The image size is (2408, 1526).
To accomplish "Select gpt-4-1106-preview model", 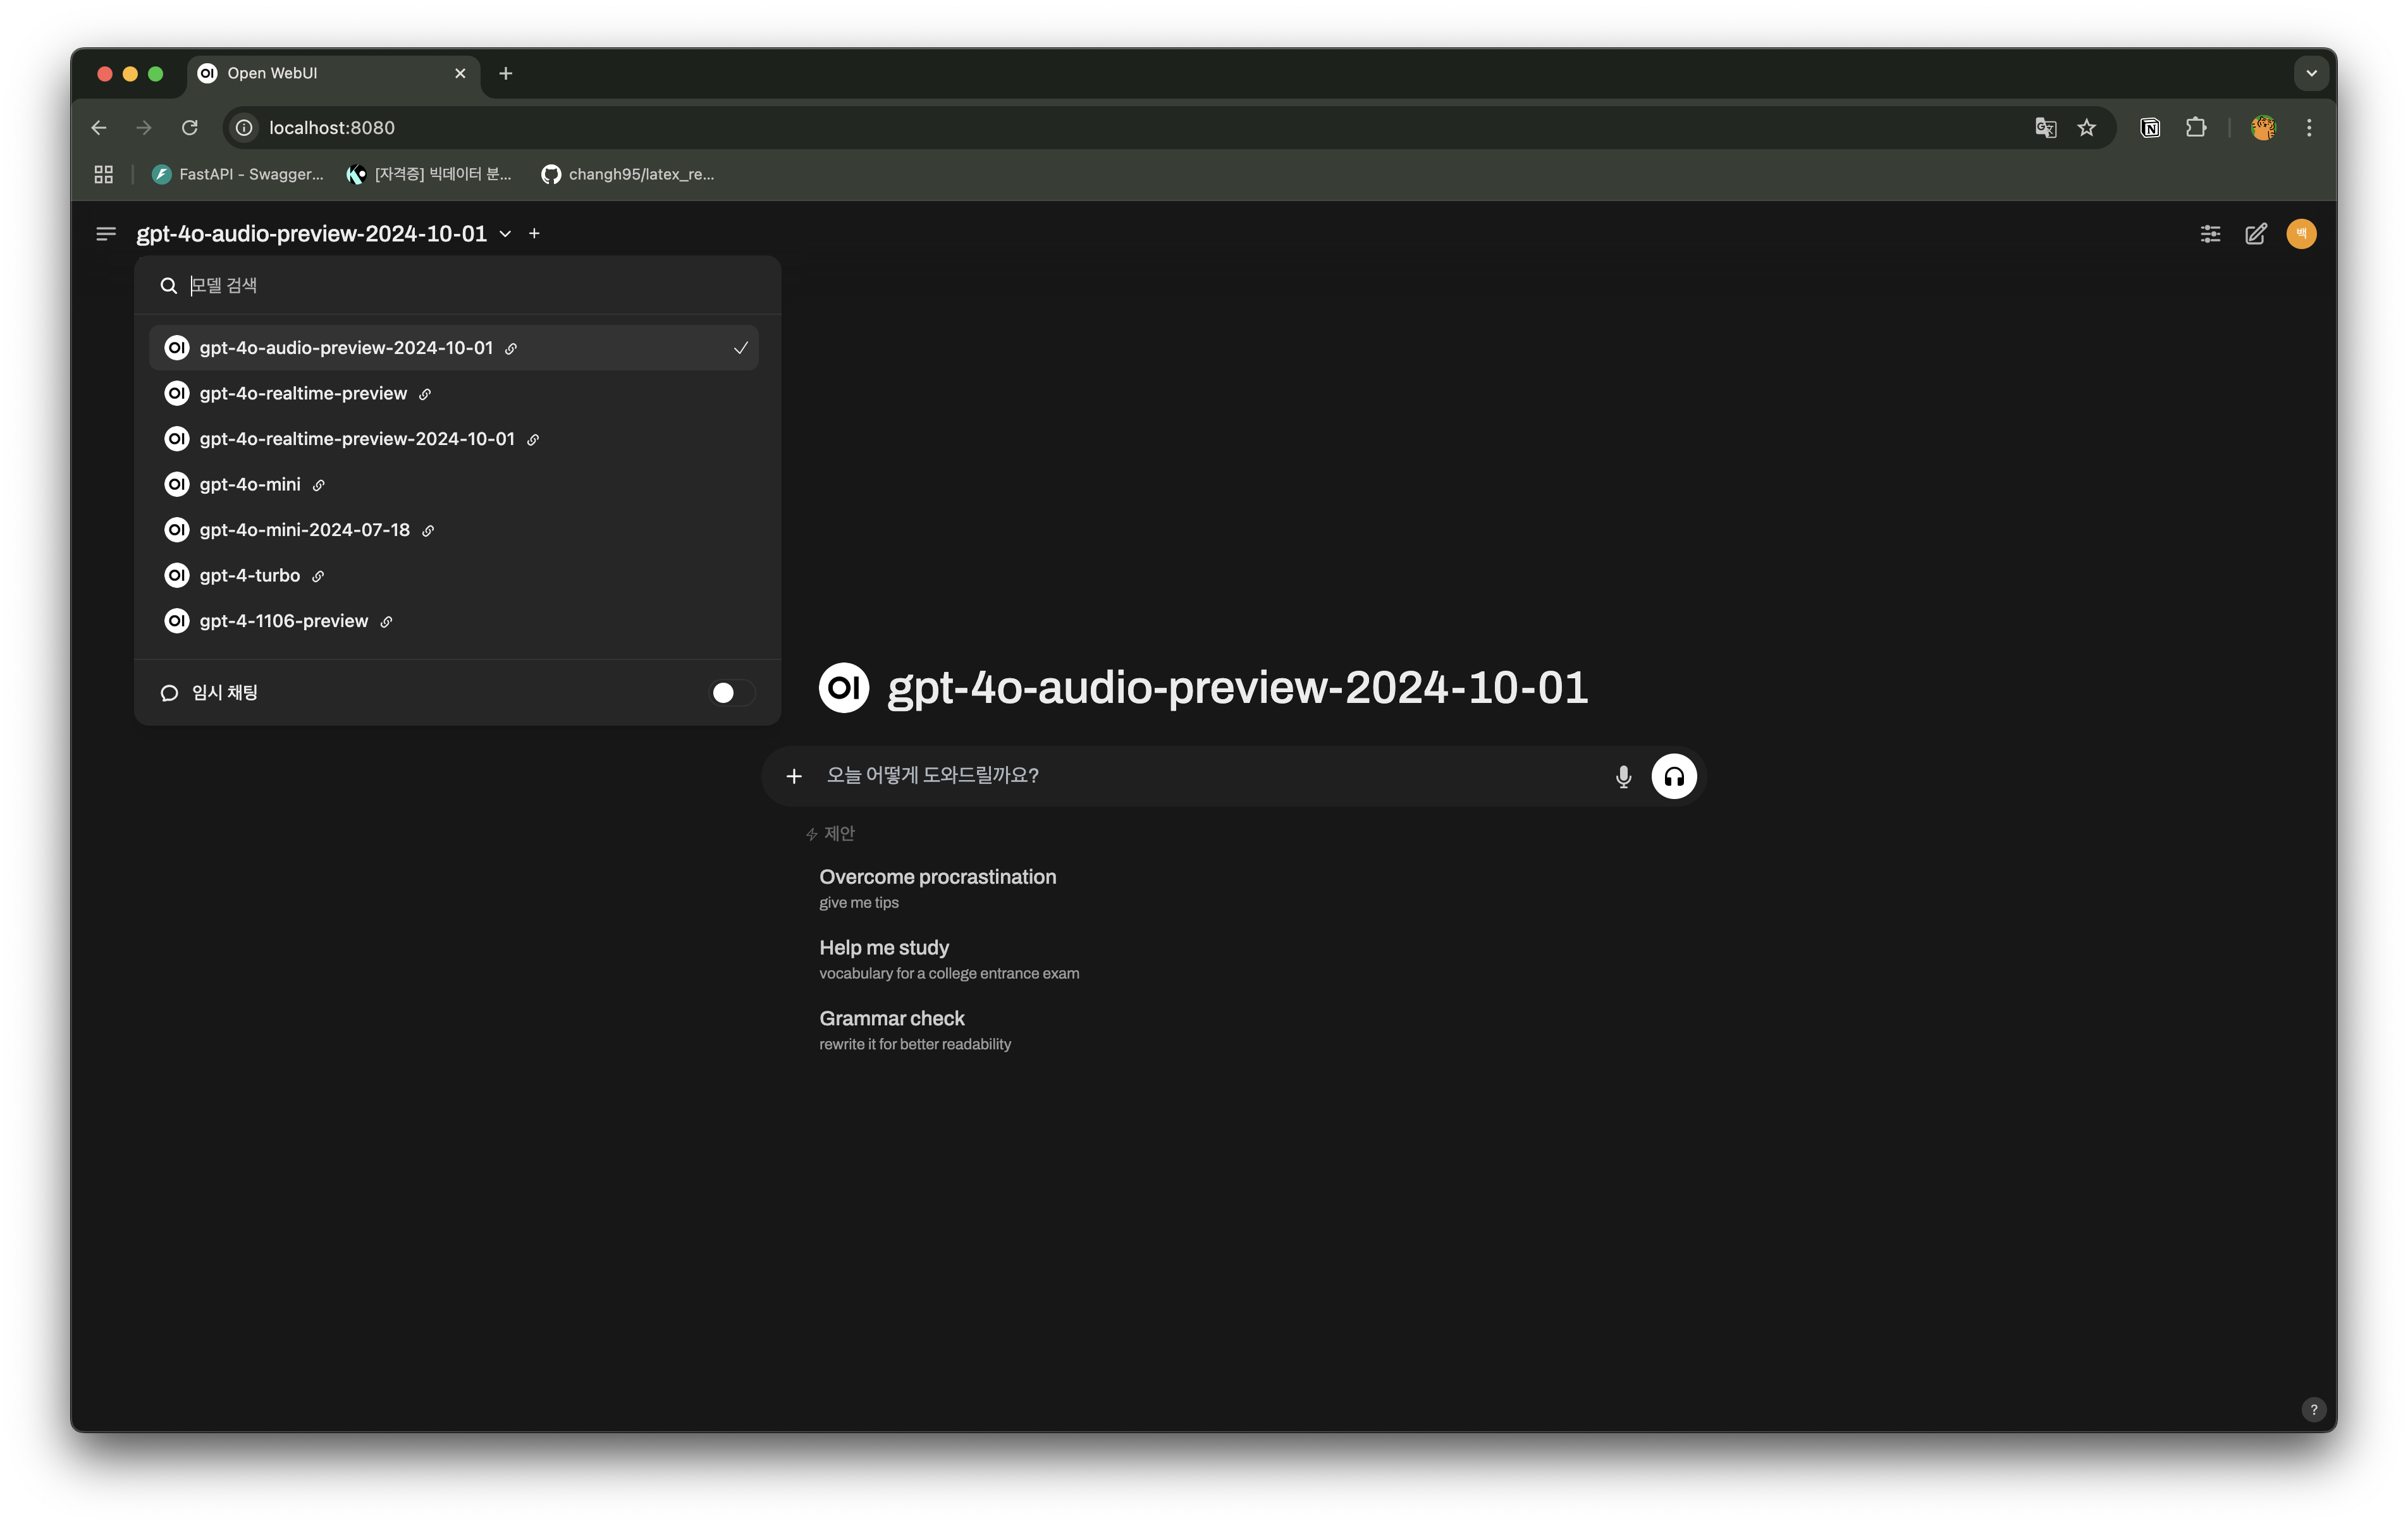I will click(454, 621).
